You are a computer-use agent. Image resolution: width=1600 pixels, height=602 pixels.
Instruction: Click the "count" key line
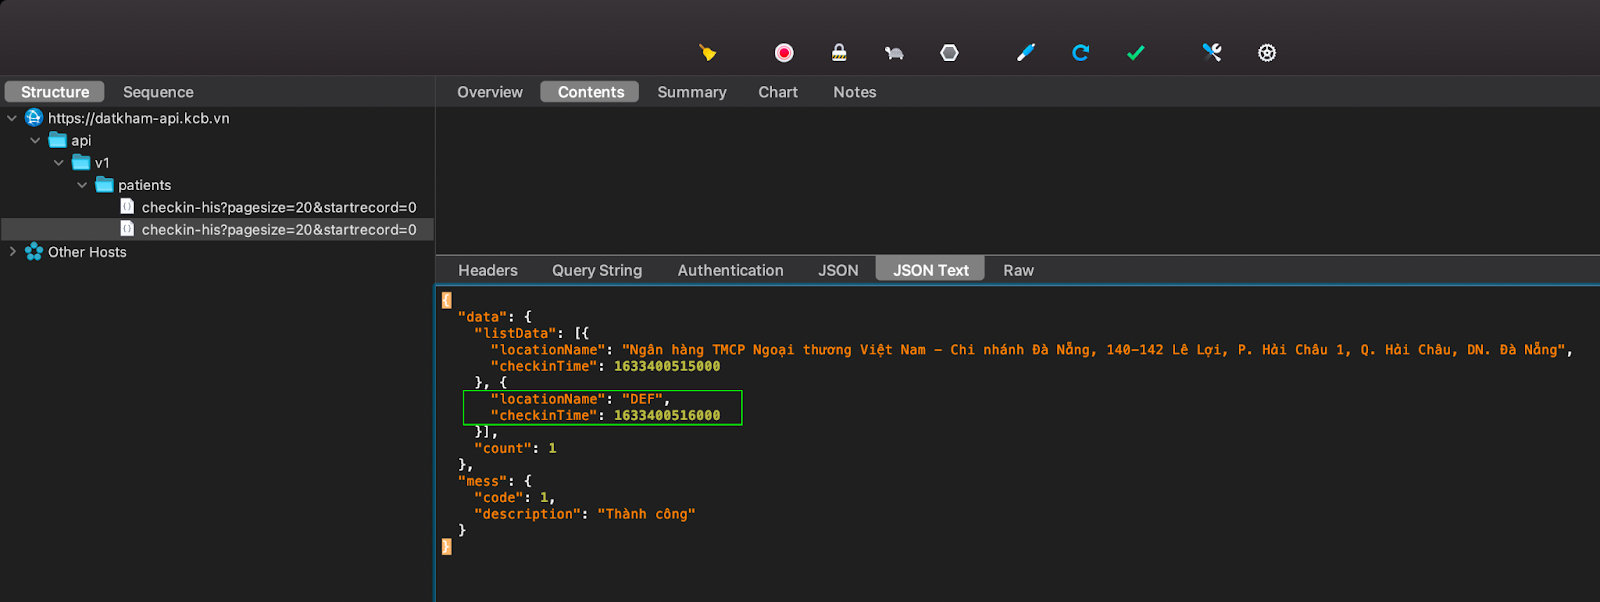click(x=515, y=448)
